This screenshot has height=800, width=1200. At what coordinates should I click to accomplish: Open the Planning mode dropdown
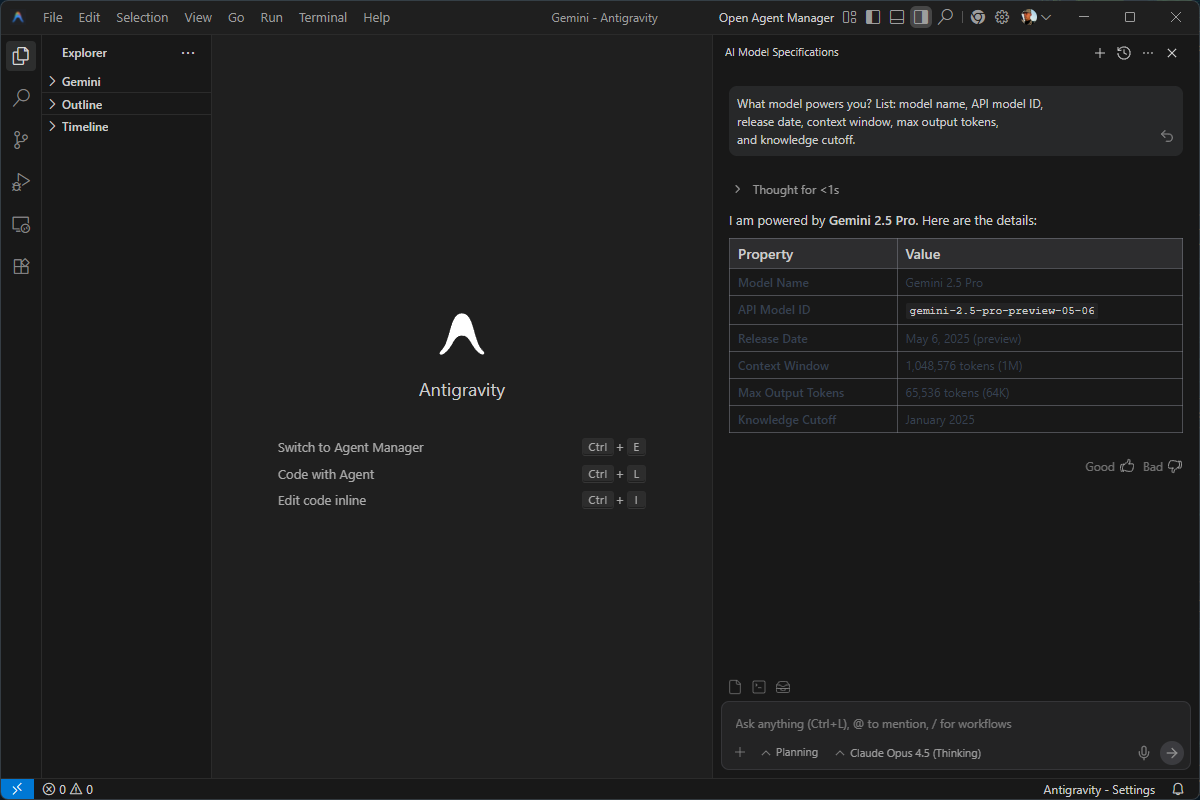coord(789,753)
